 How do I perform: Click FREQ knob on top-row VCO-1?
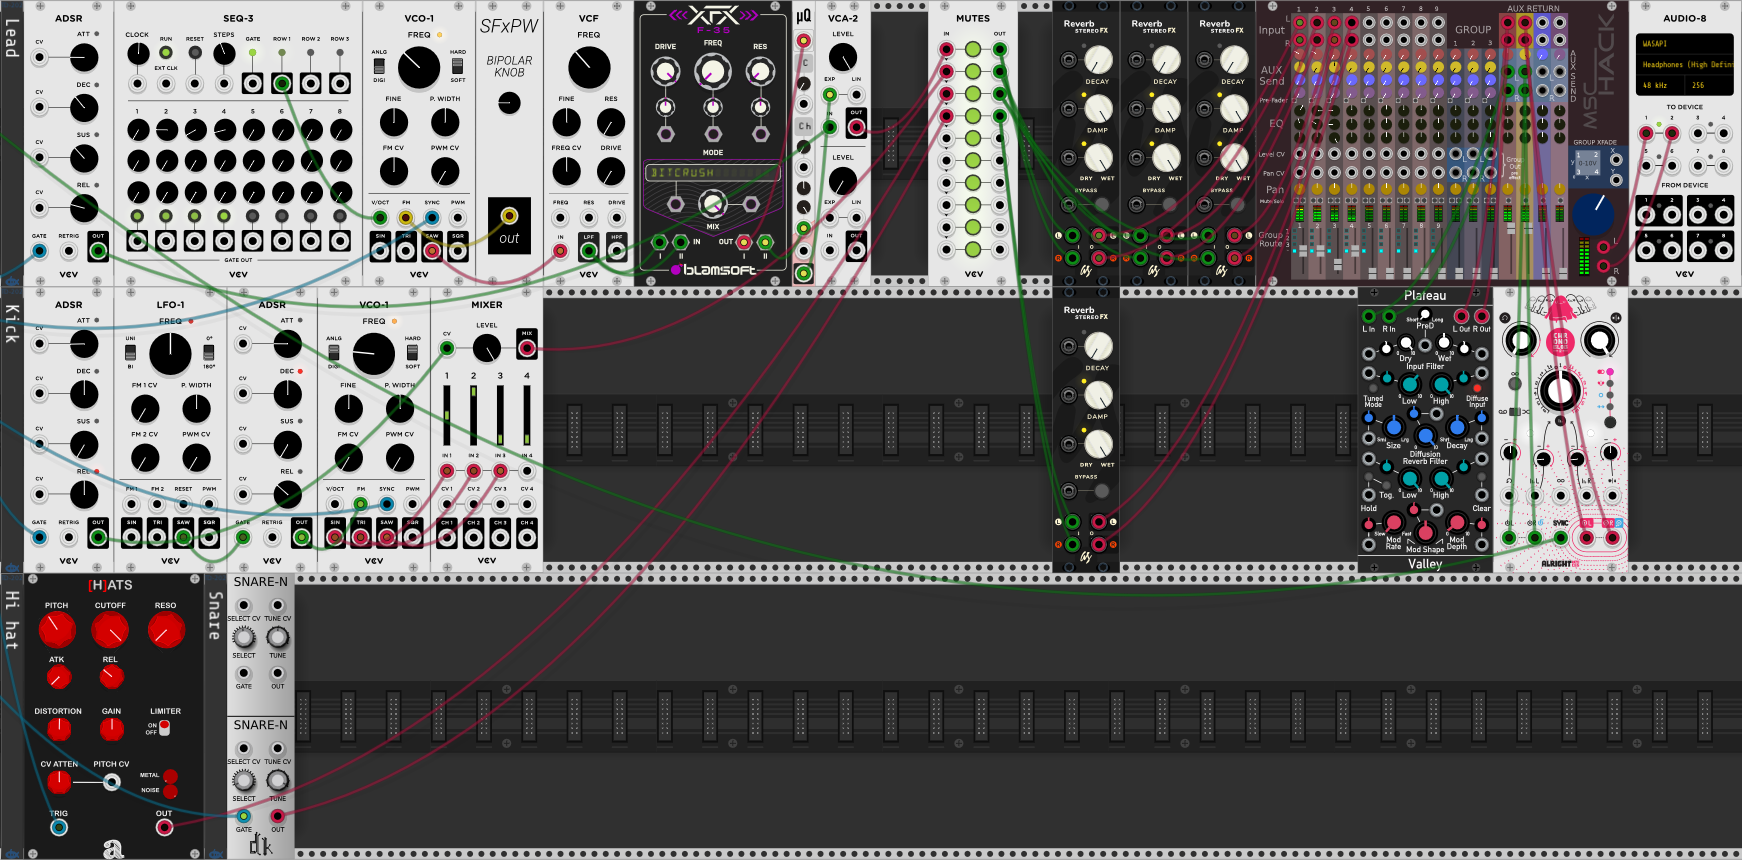point(418,68)
